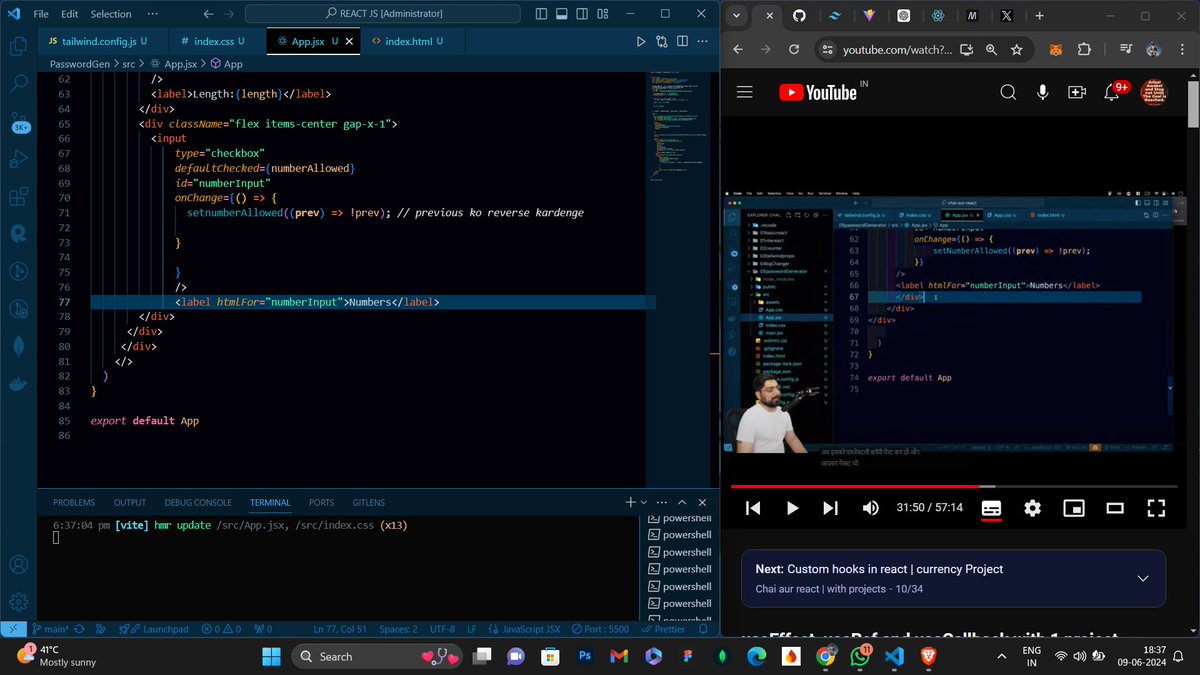The width and height of the screenshot is (1200, 675).
Task: Open the Run and Debug panel
Action: coord(18,158)
